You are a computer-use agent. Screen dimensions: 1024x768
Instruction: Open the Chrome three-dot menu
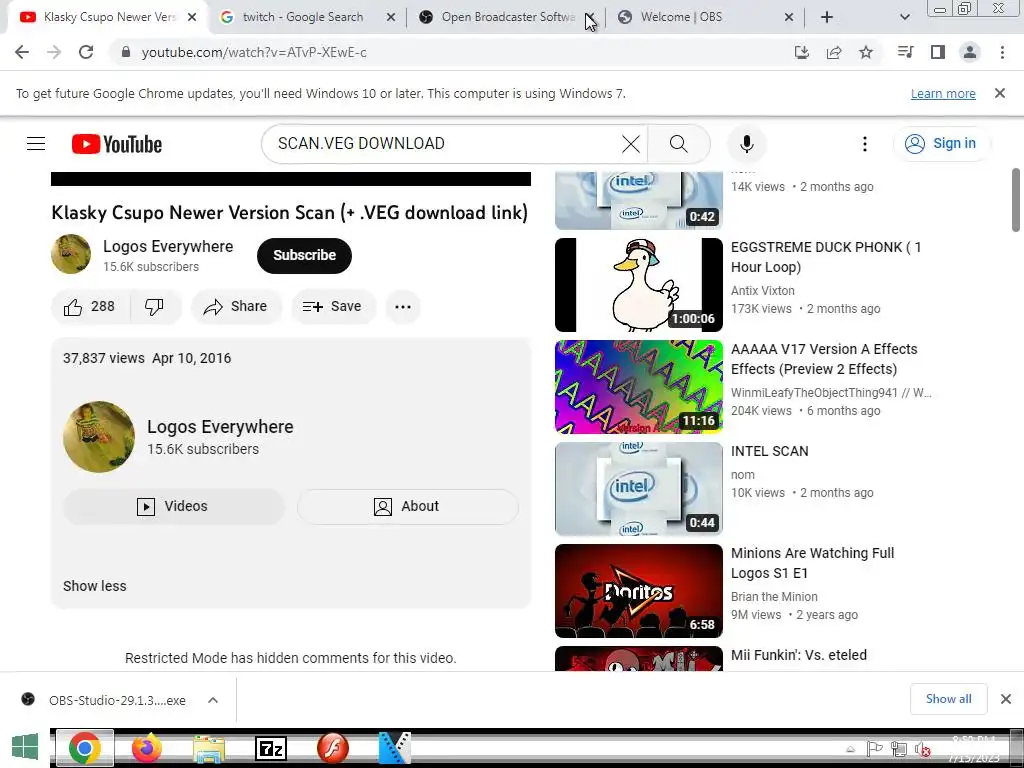[1002, 52]
